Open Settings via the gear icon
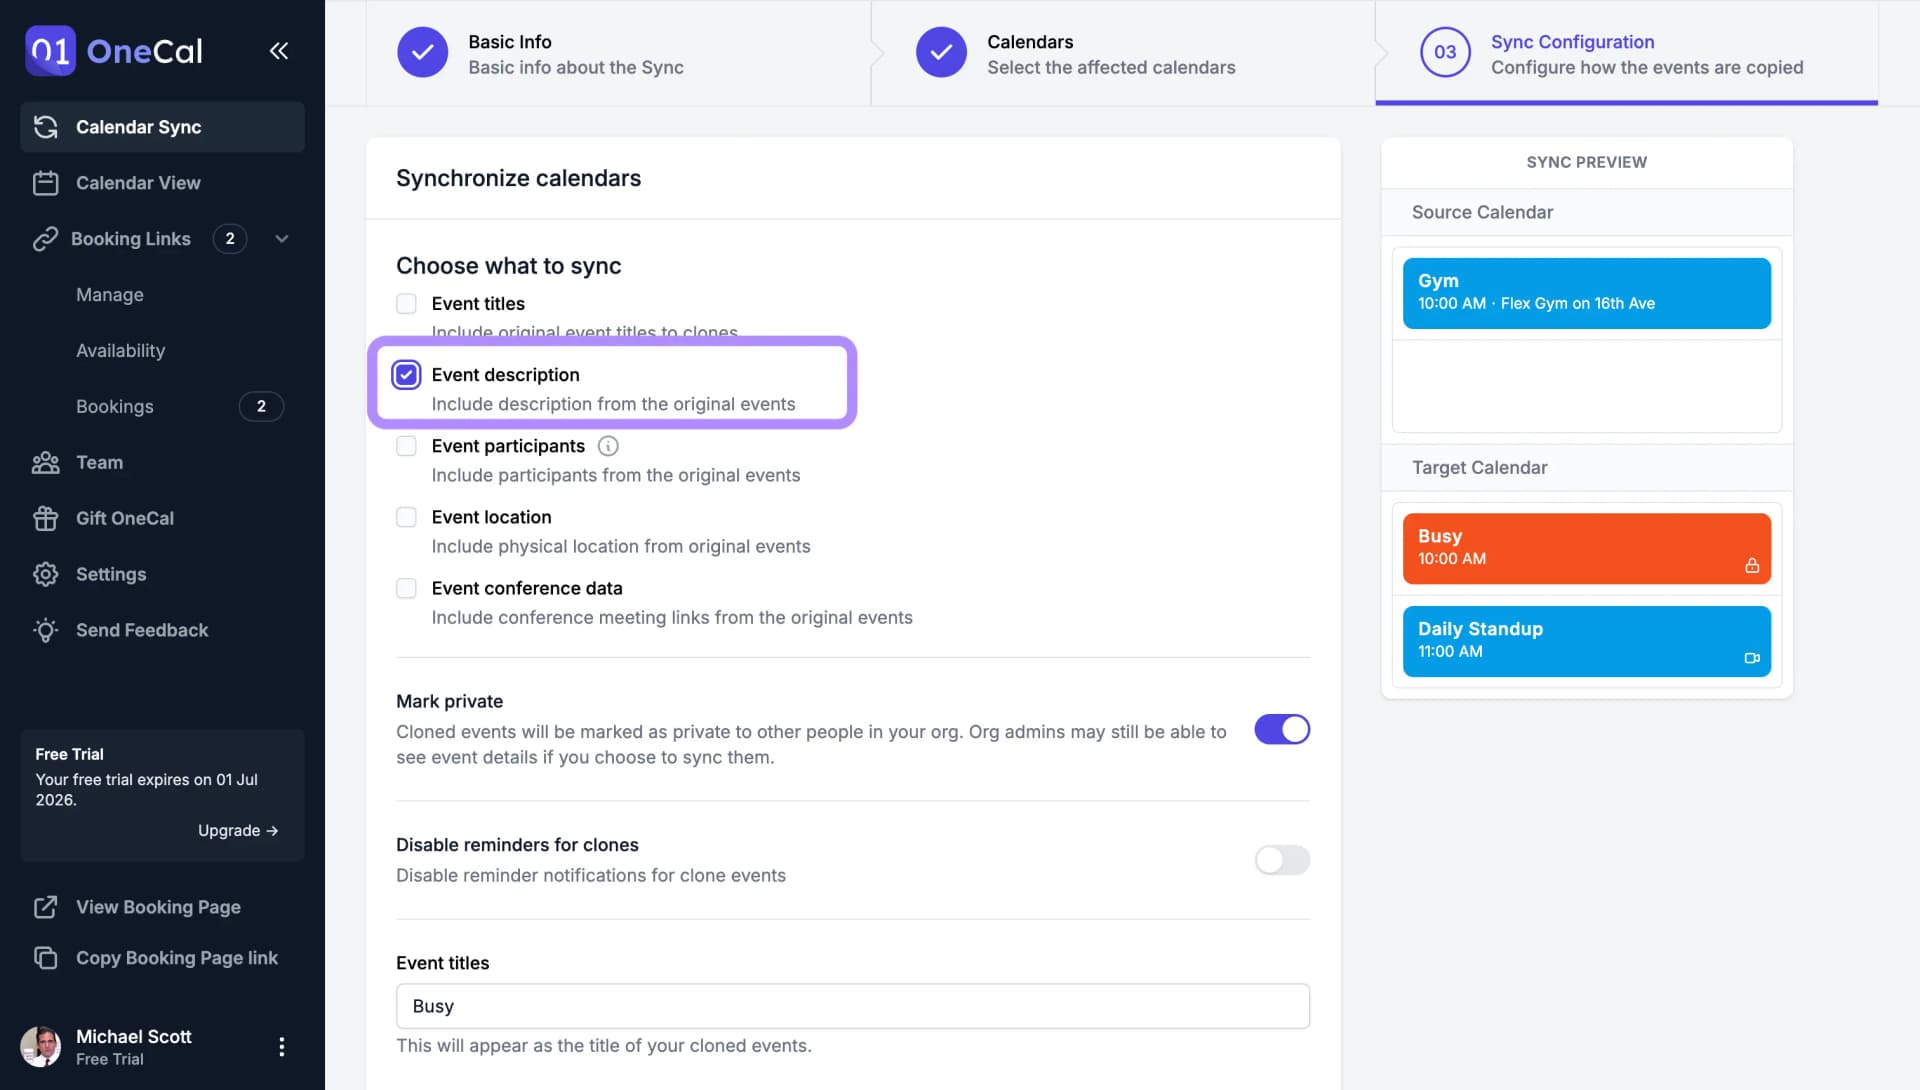Viewport: 1920px width, 1090px height. click(45, 574)
